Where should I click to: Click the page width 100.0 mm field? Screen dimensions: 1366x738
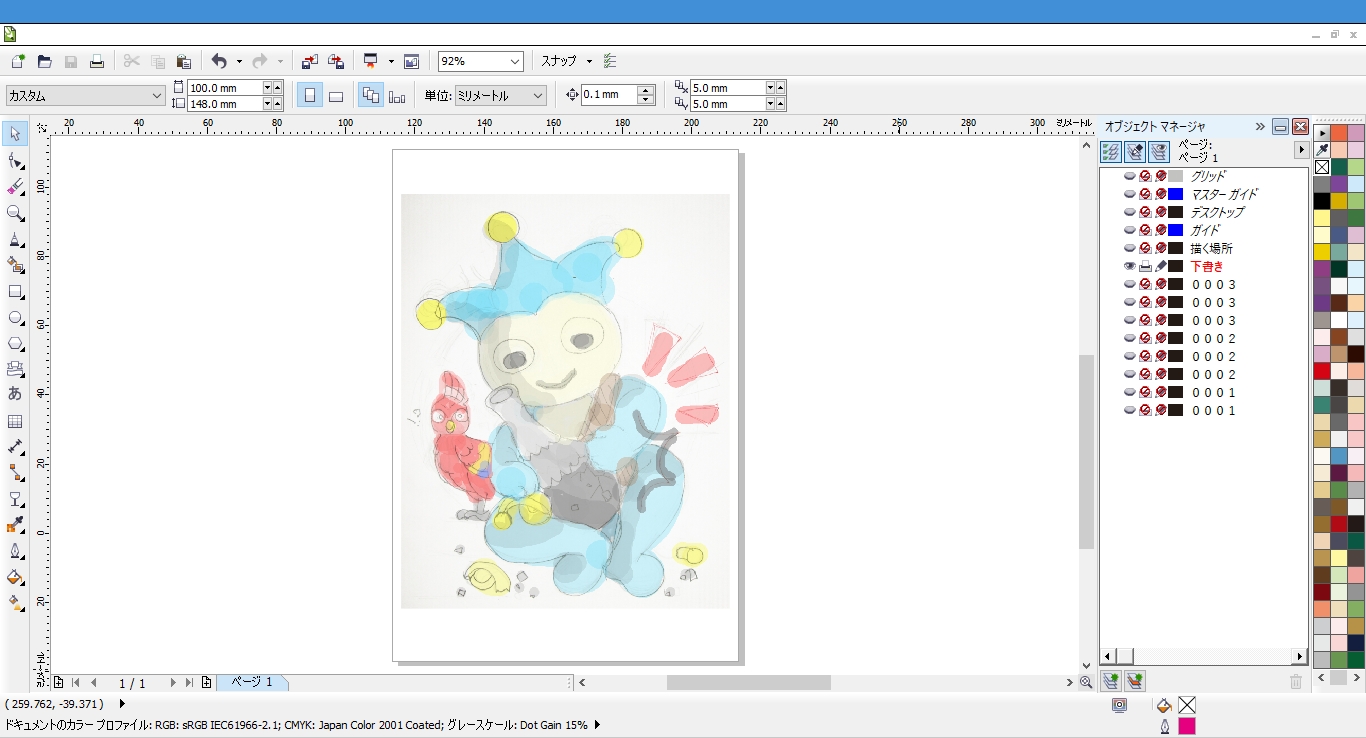[x=224, y=88]
